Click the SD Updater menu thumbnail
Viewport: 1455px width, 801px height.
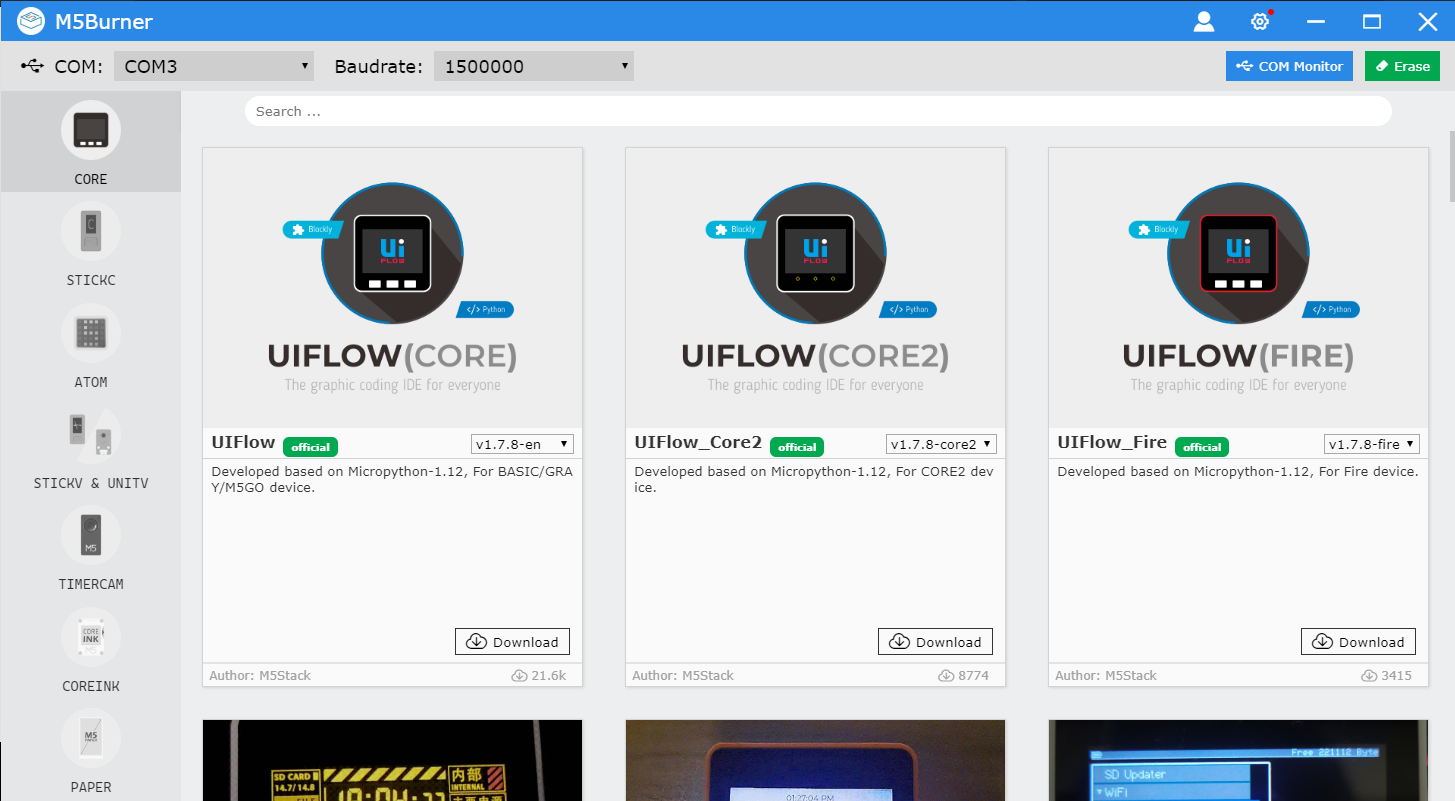pyautogui.click(x=1238, y=760)
